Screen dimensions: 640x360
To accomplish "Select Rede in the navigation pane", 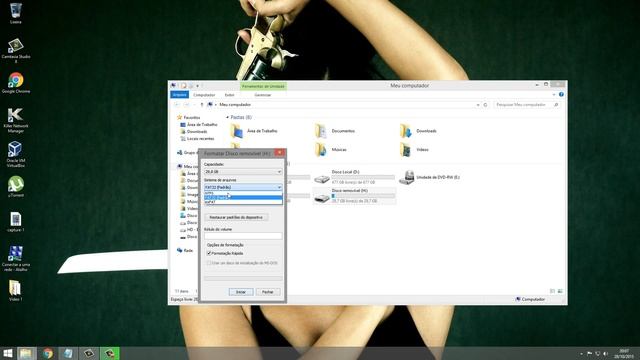I will (x=188, y=251).
